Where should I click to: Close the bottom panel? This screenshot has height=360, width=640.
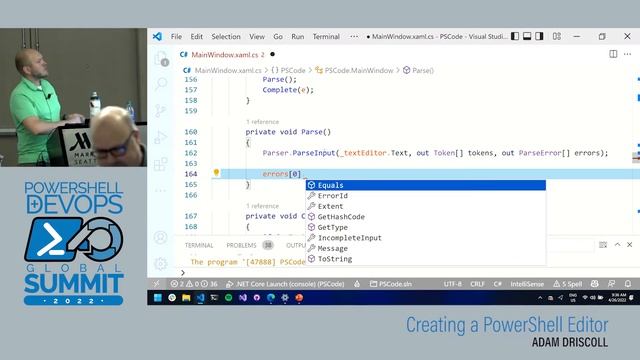click(x=629, y=244)
